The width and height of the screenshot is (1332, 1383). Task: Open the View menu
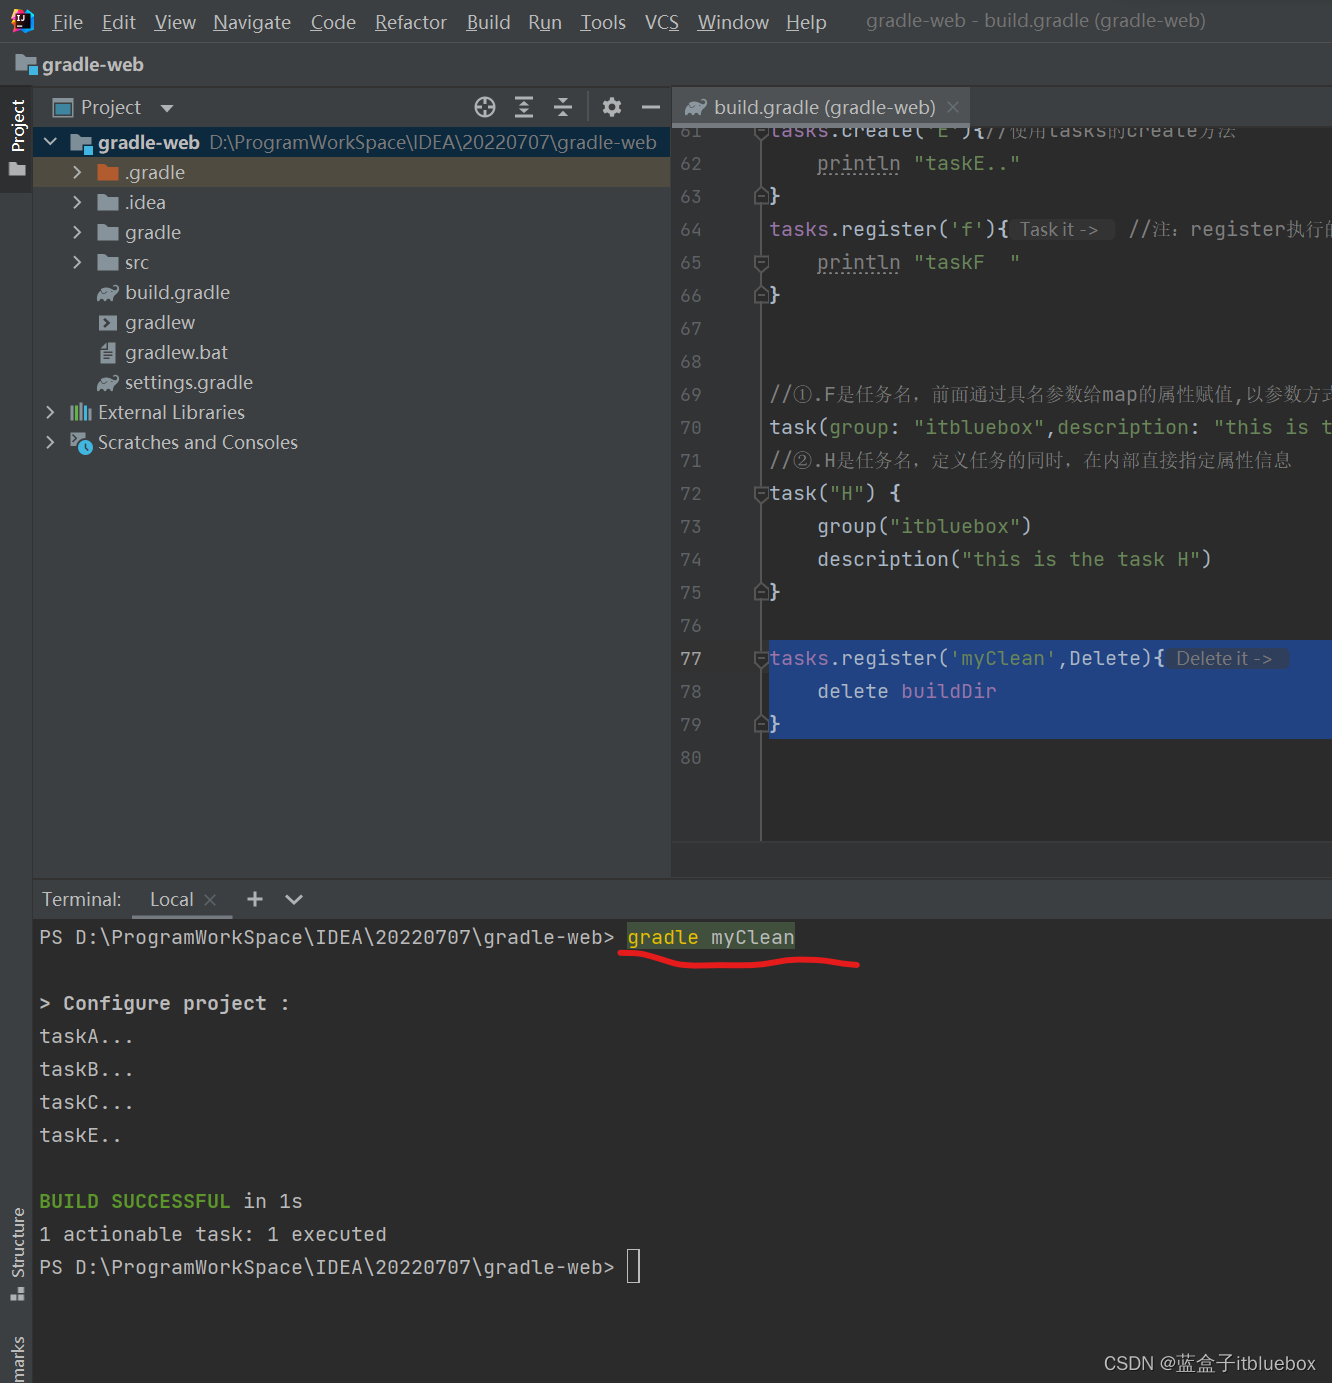click(x=175, y=22)
